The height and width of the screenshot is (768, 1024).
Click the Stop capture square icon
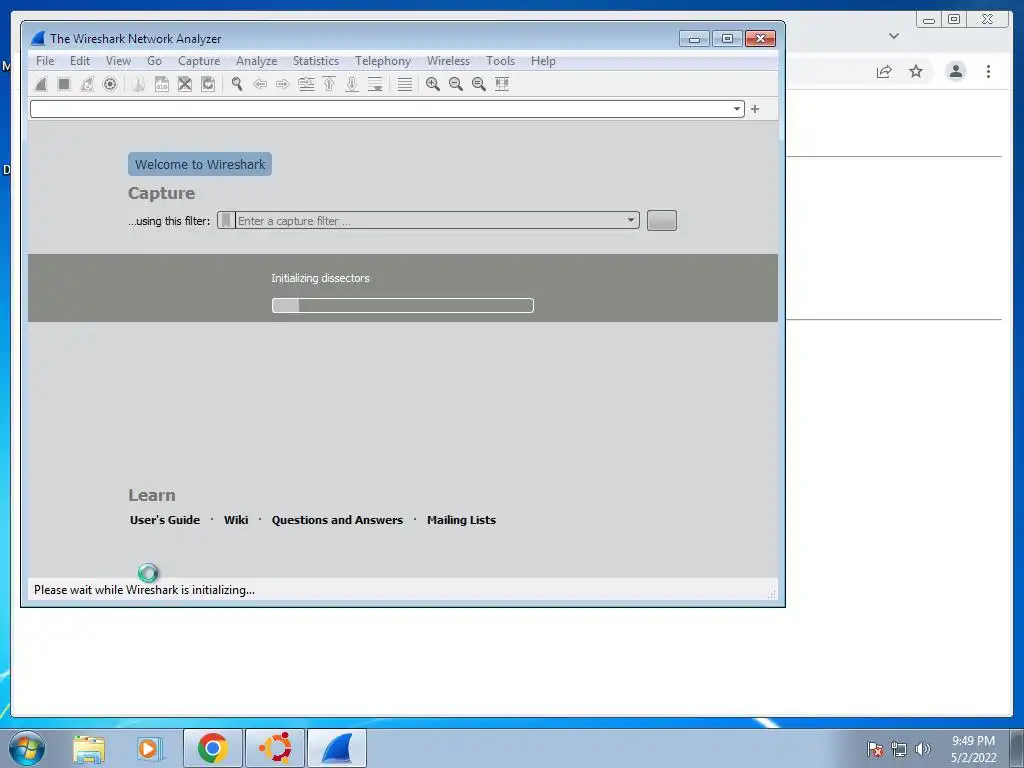[63, 84]
